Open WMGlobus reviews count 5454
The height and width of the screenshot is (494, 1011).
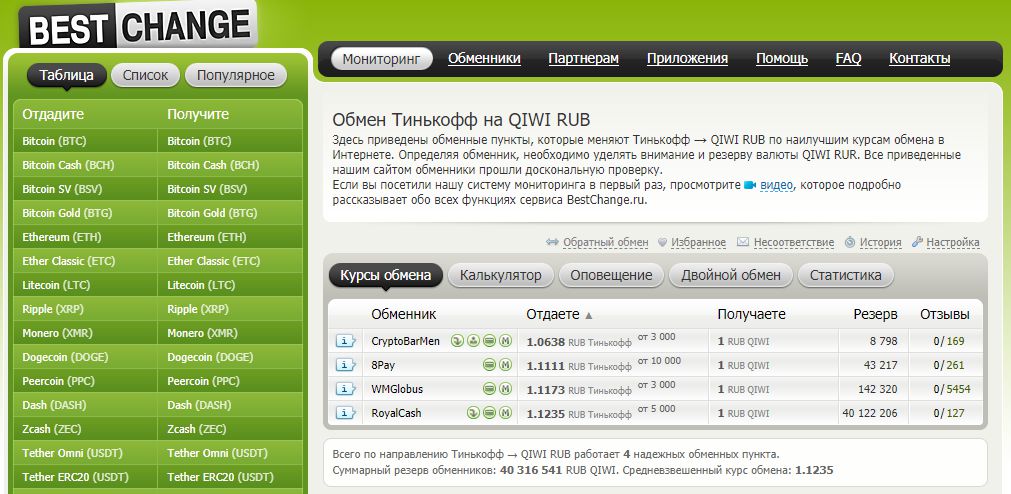tap(958, 389)
